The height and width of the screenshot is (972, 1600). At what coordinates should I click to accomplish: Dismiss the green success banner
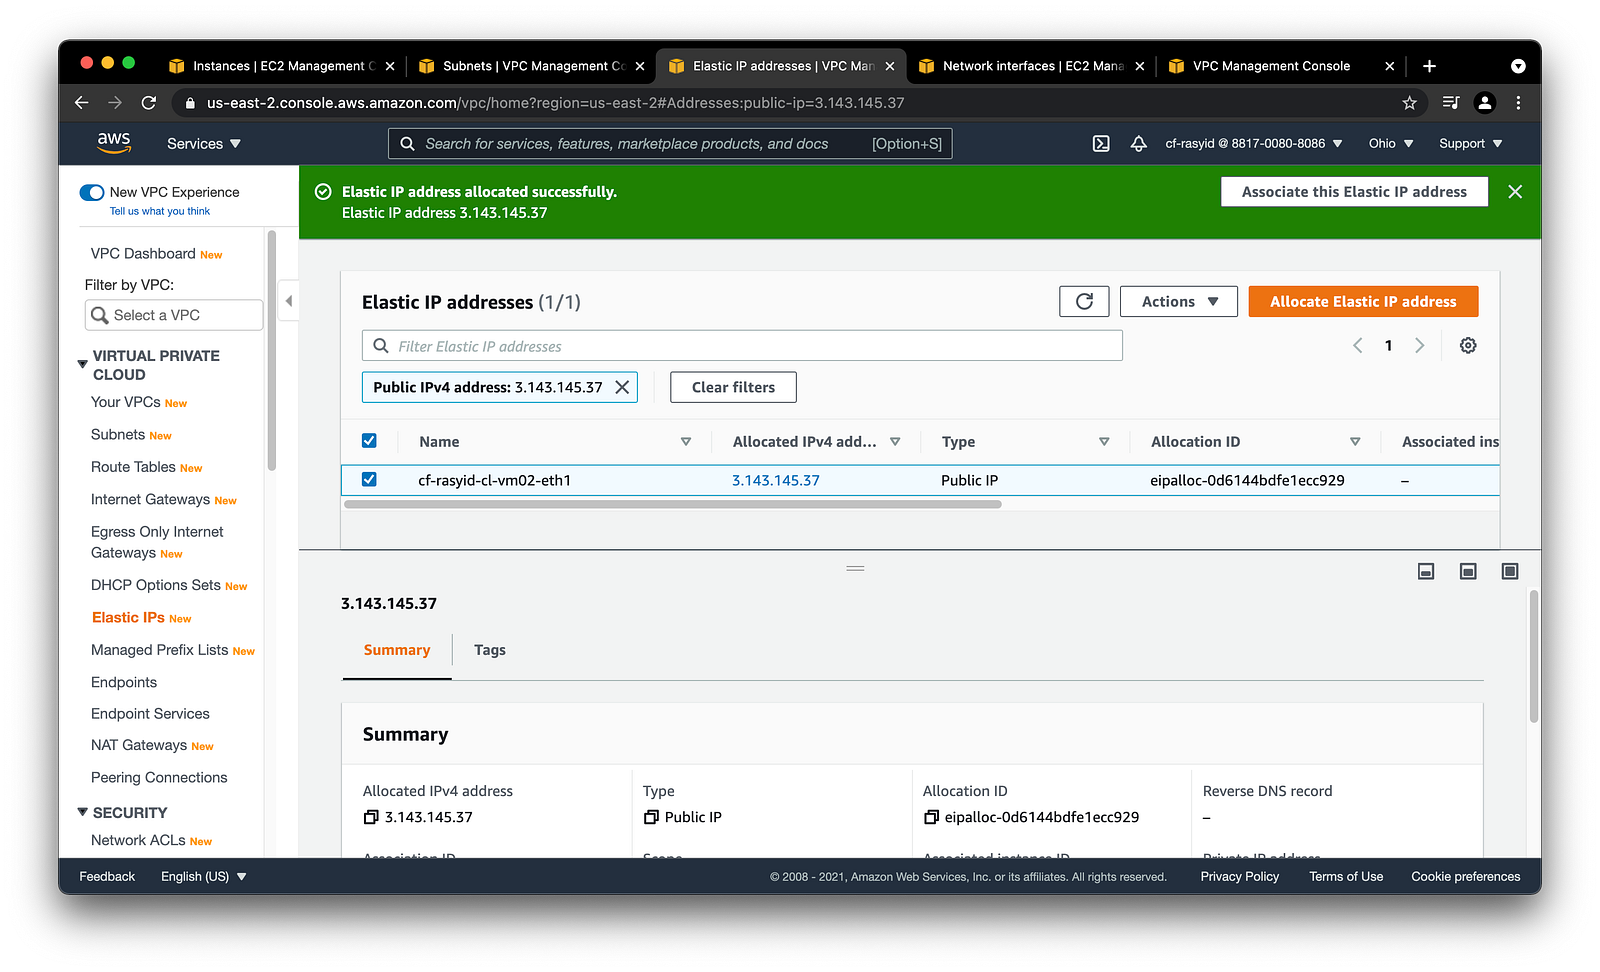pyautogui.click(x=1515, y=192)
